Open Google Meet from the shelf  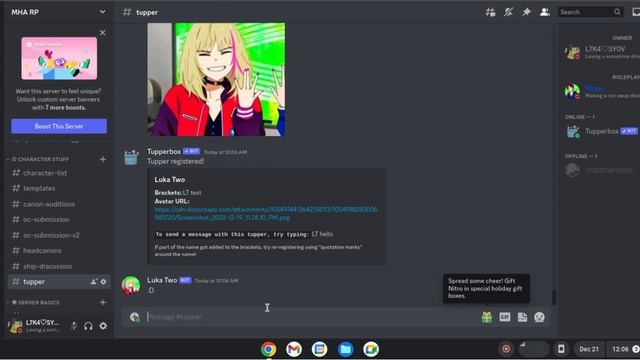[371, 349]
